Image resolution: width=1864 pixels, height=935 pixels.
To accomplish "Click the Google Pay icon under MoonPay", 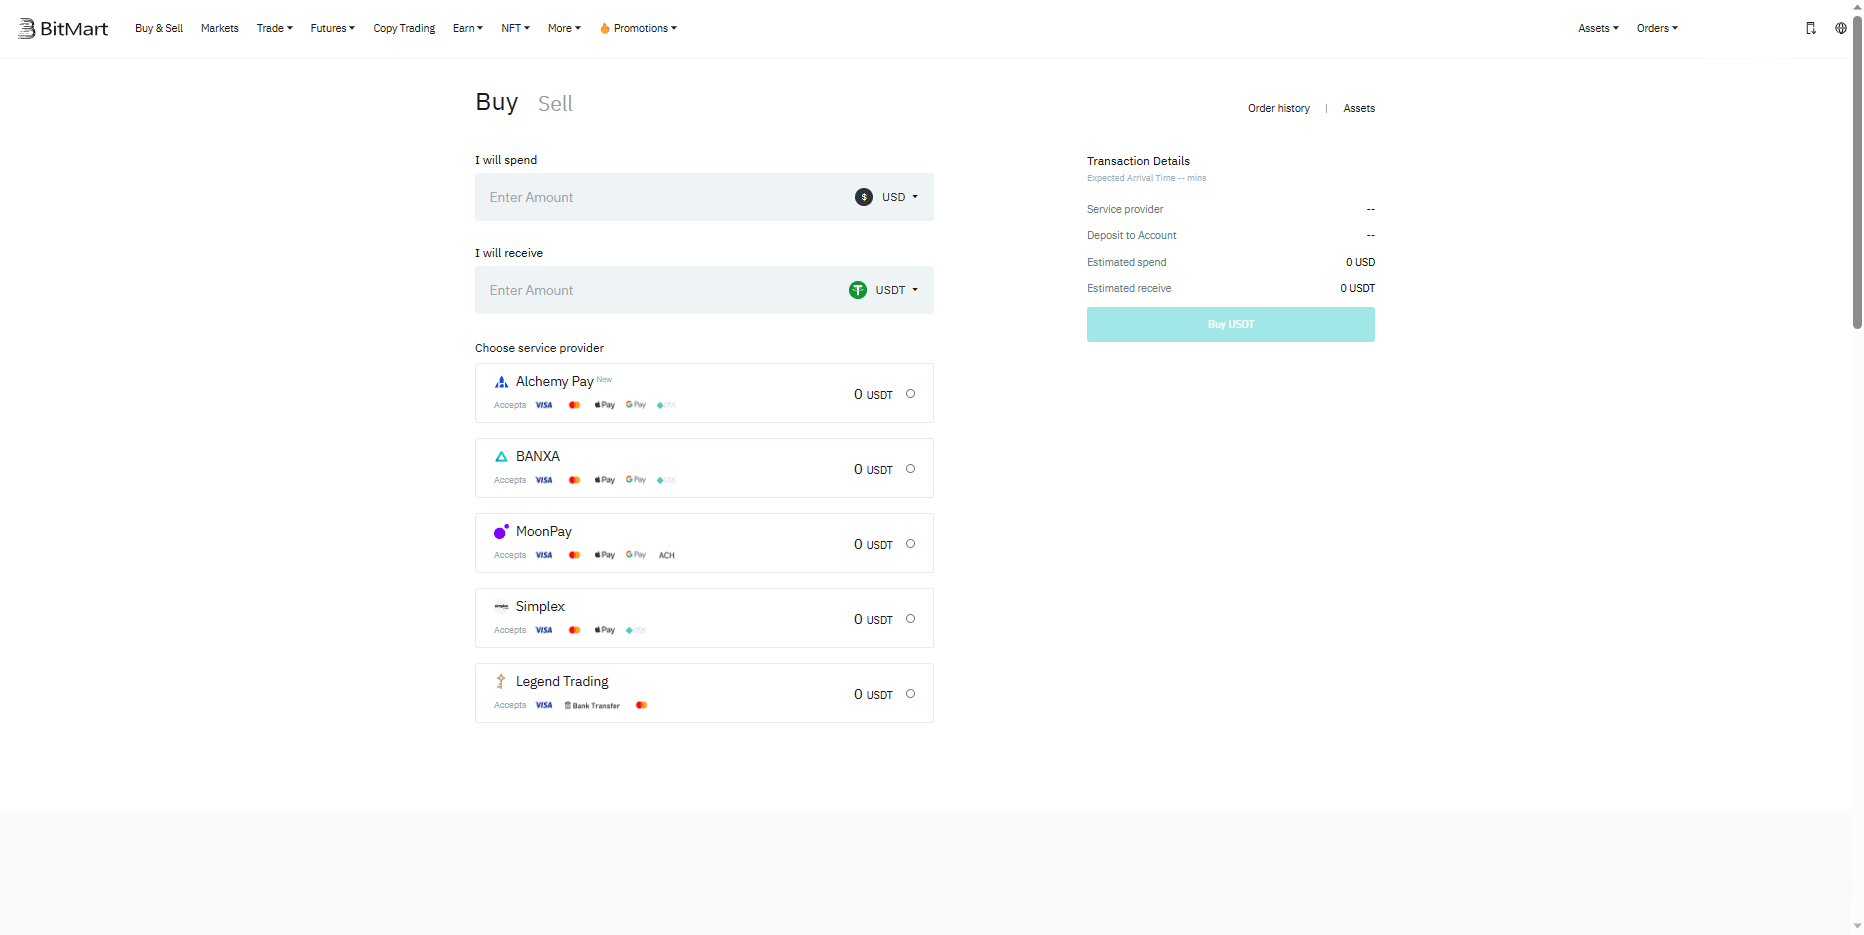I will [x=636, y=555].
